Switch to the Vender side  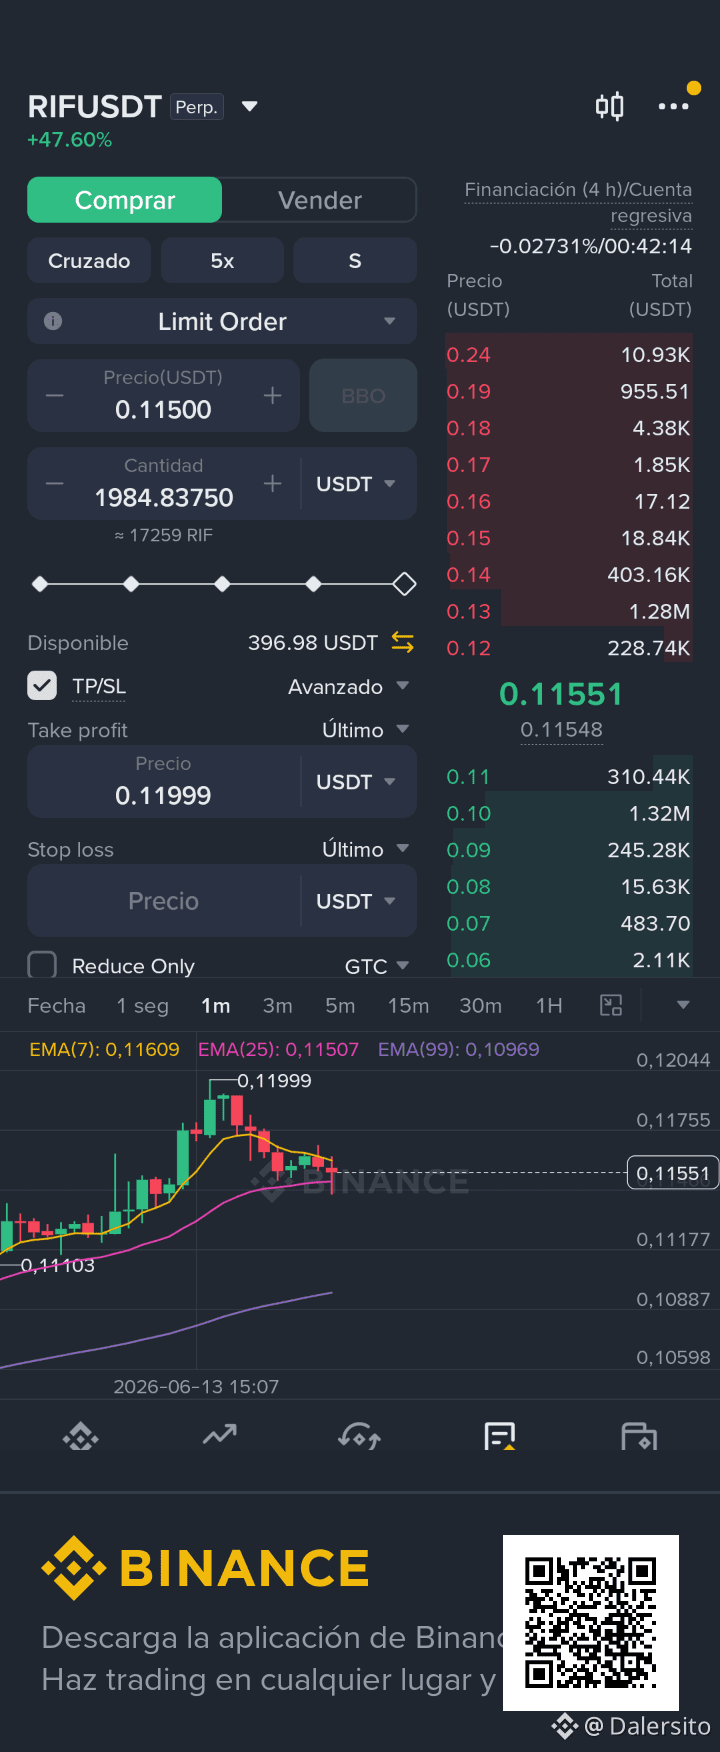(x=320, y=200)
